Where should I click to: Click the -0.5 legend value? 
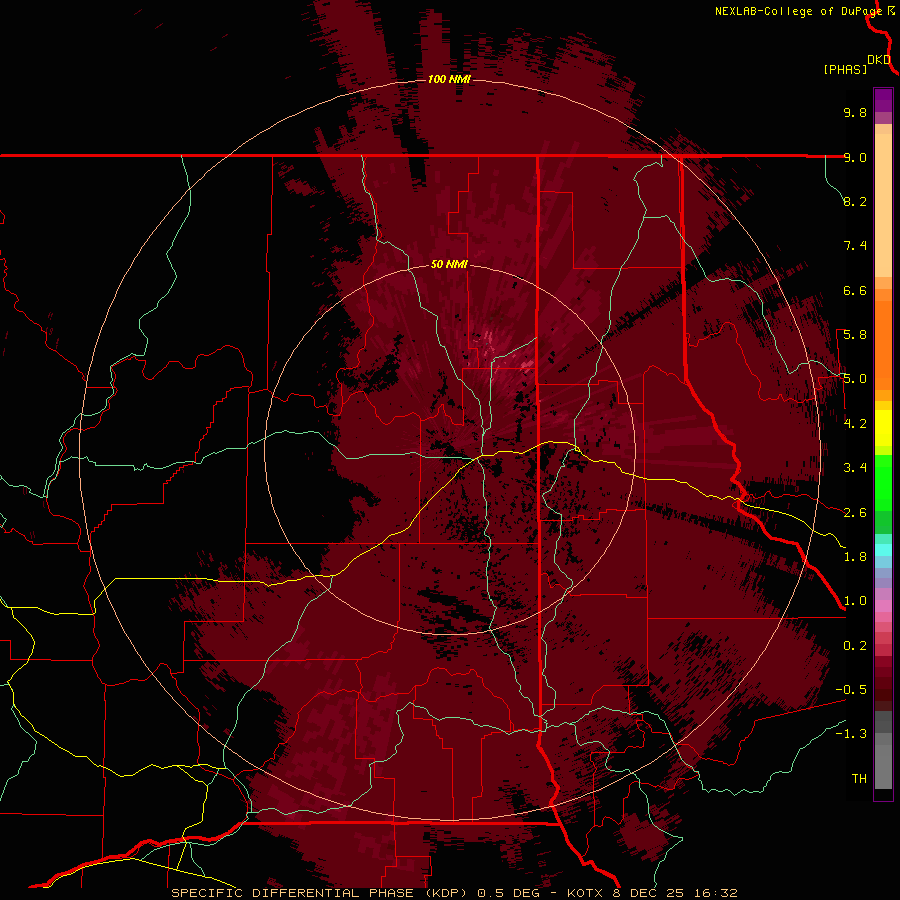pos(851,690)
